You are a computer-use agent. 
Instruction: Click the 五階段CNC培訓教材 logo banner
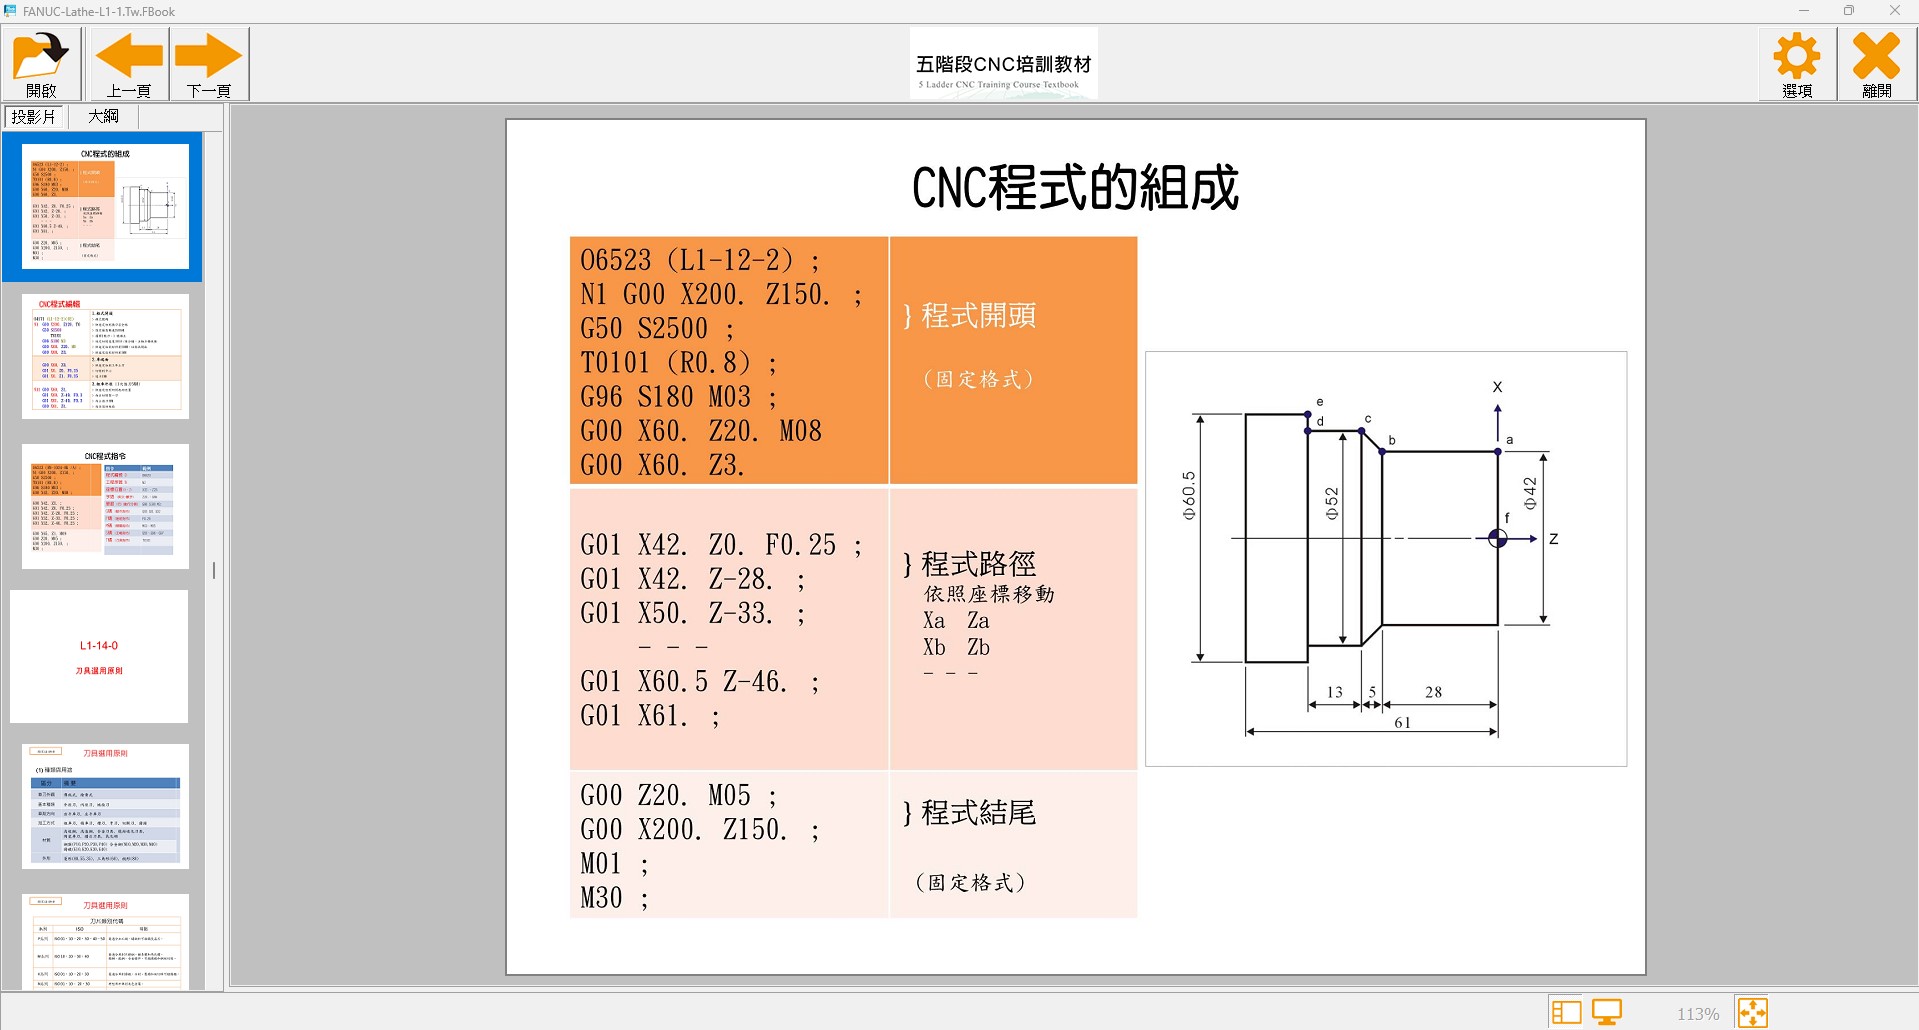(1003, 63)
